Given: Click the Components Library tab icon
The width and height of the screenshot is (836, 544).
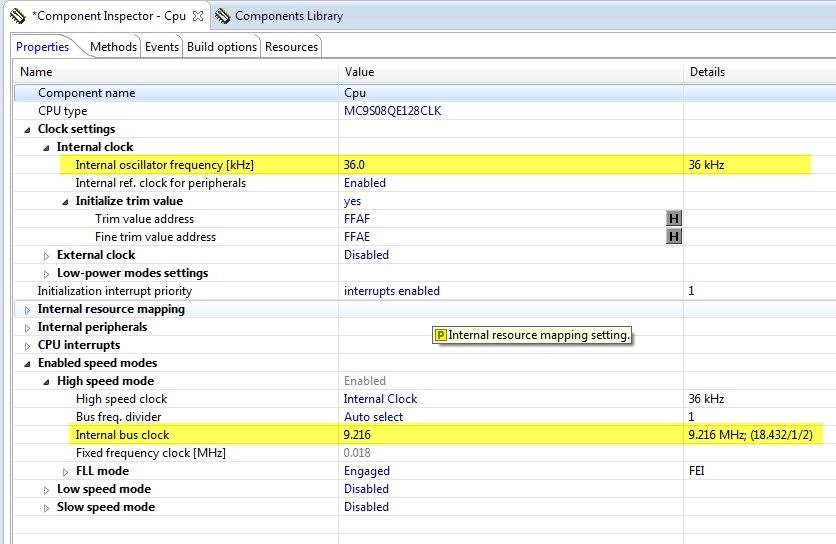Looking at the screenshot, I should coord(221,16).
